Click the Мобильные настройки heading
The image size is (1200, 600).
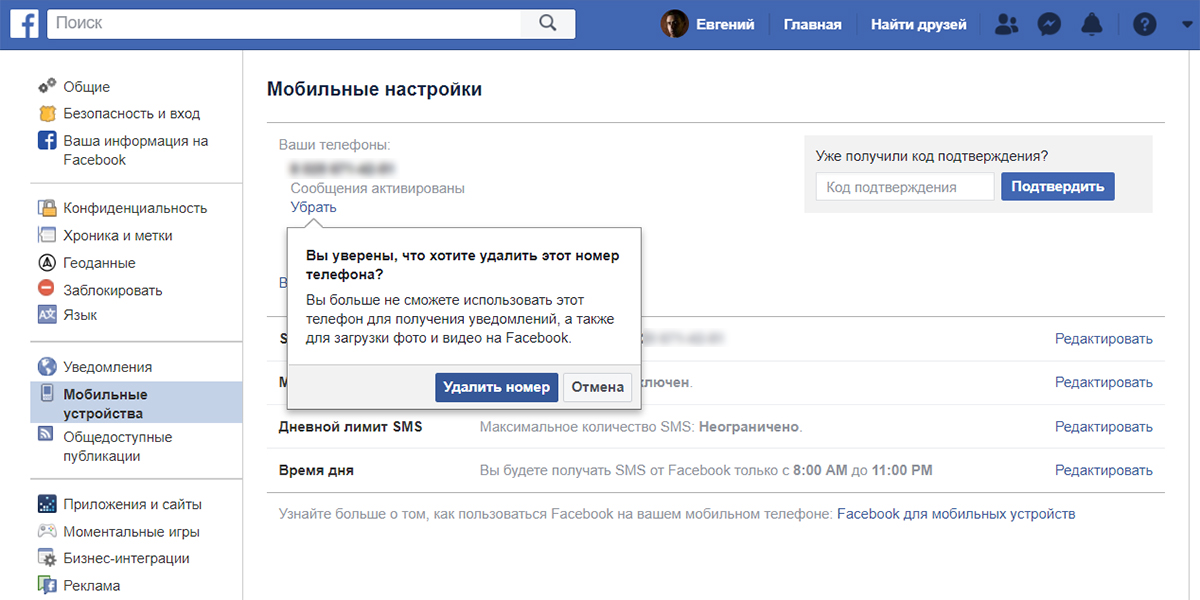[x=374, y=89]
